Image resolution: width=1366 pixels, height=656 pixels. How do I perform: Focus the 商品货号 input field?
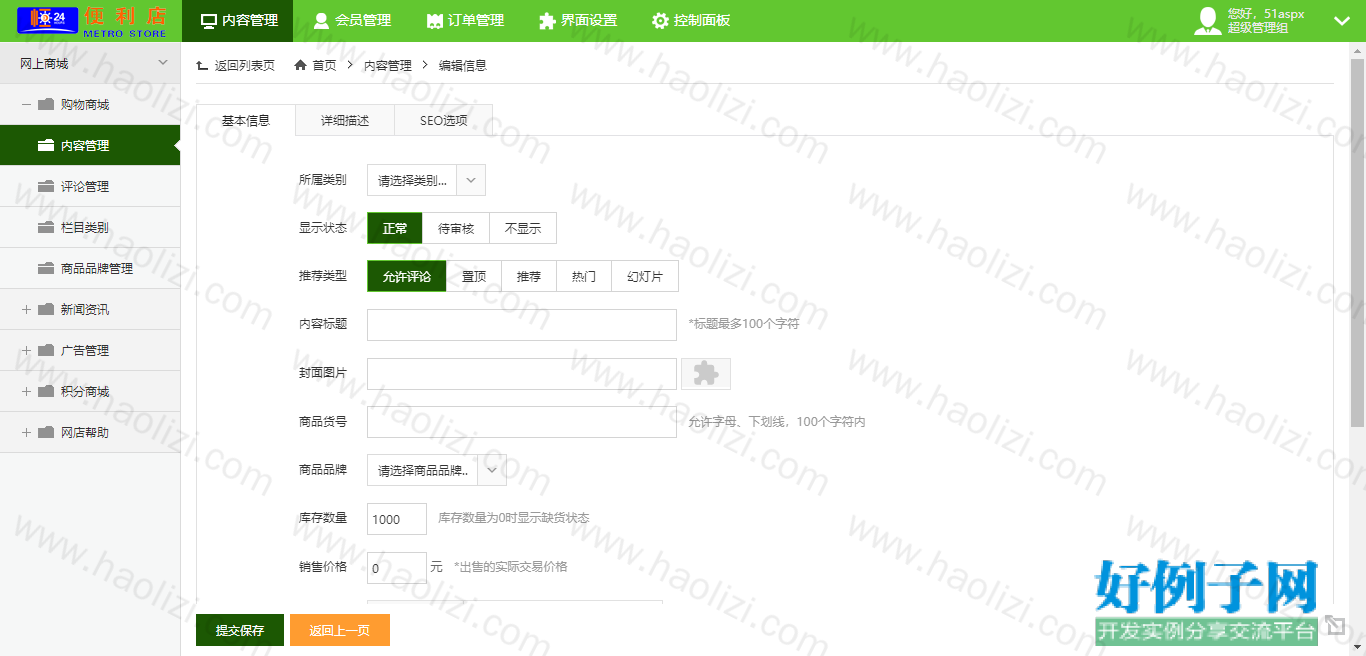522,422
